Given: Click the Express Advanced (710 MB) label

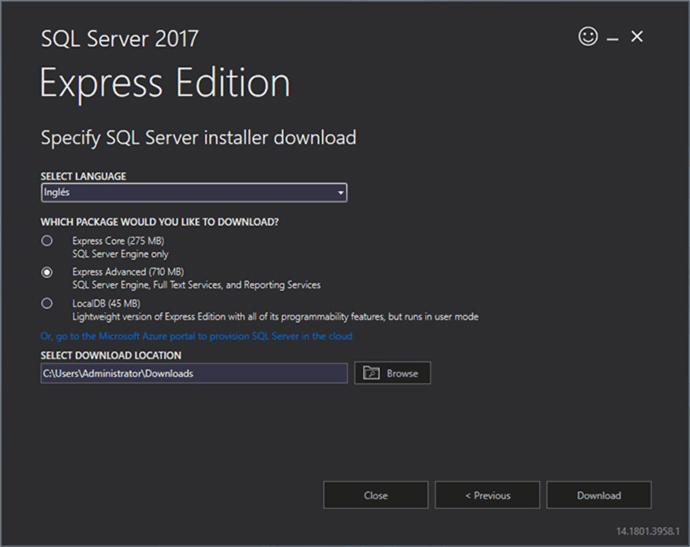Looking at the screenshot, I should click(x=127, y=272).
